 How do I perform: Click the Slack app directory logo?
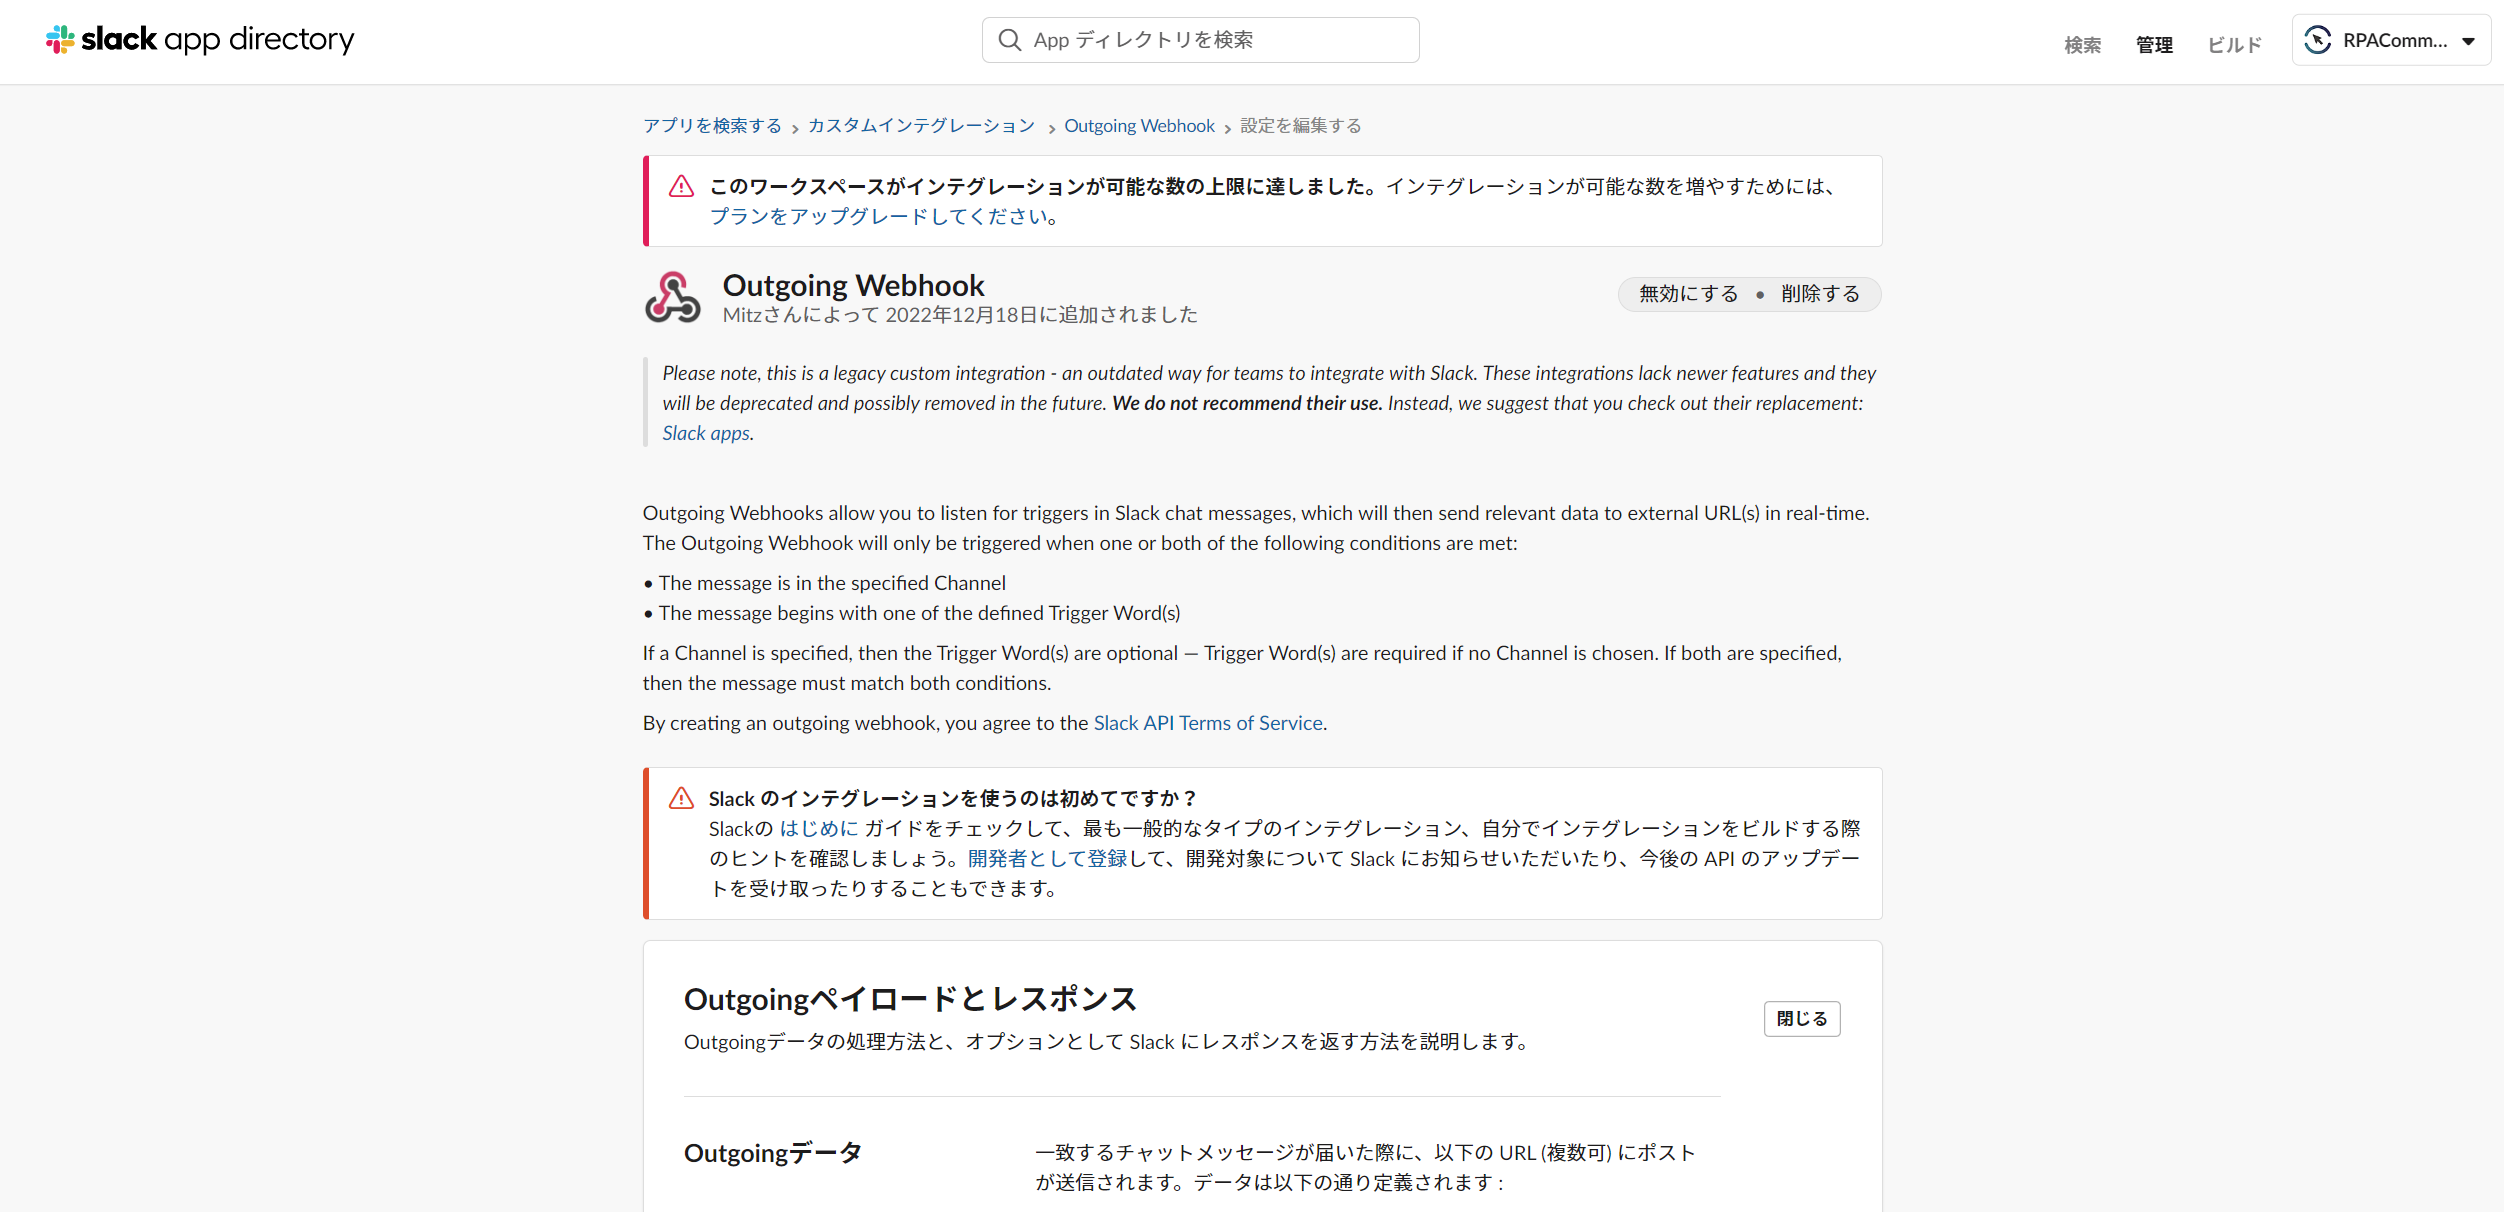tap(198, 39)
